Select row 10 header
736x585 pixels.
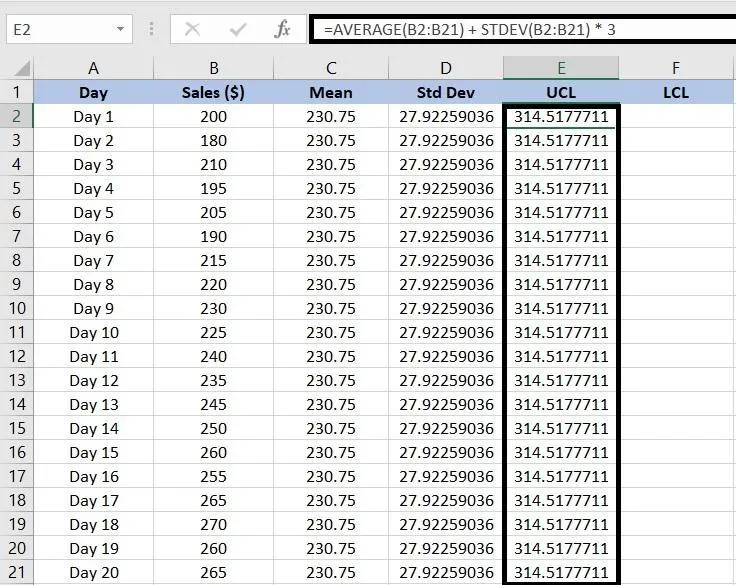(x=16, y=308)
